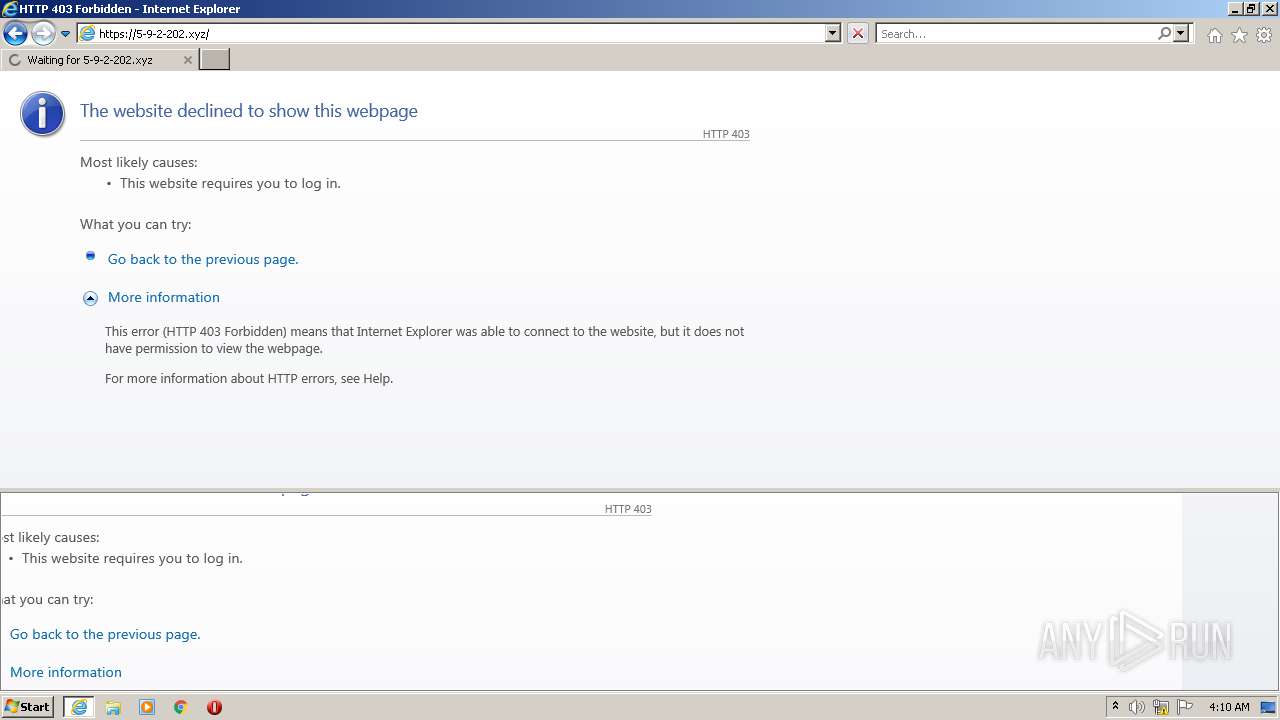1280x720 pixels.
Task: Open the media player taskbar icon
Action: (147, 707)
